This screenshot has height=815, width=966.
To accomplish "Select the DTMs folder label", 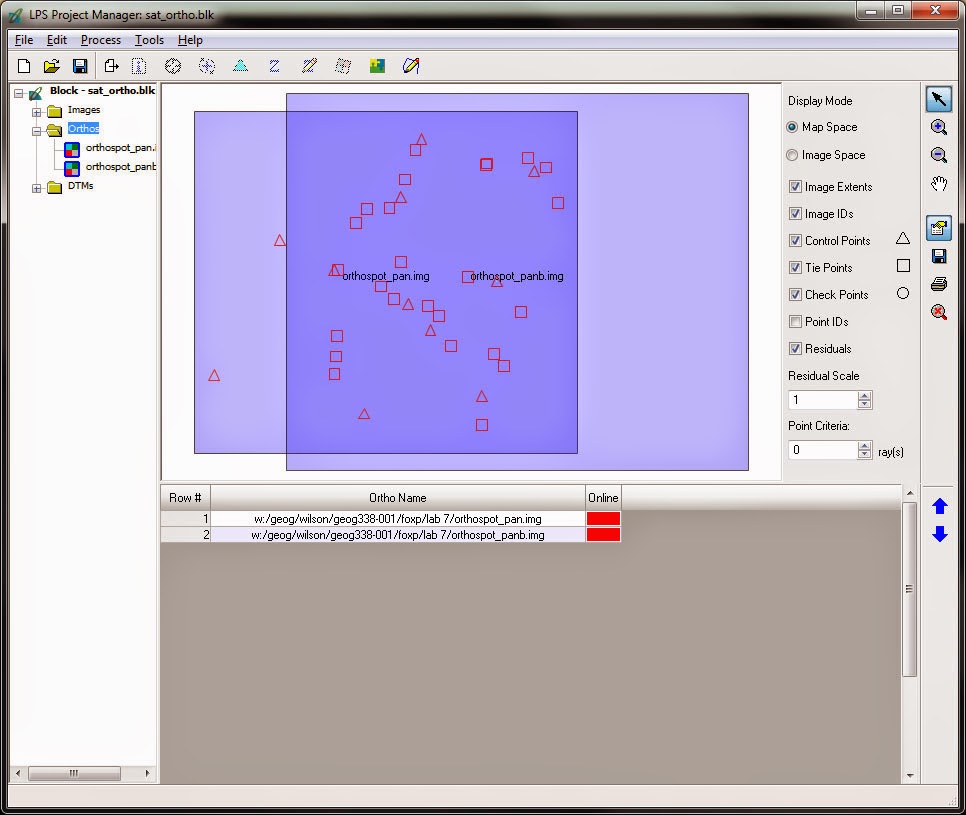I will coord(81,186).
